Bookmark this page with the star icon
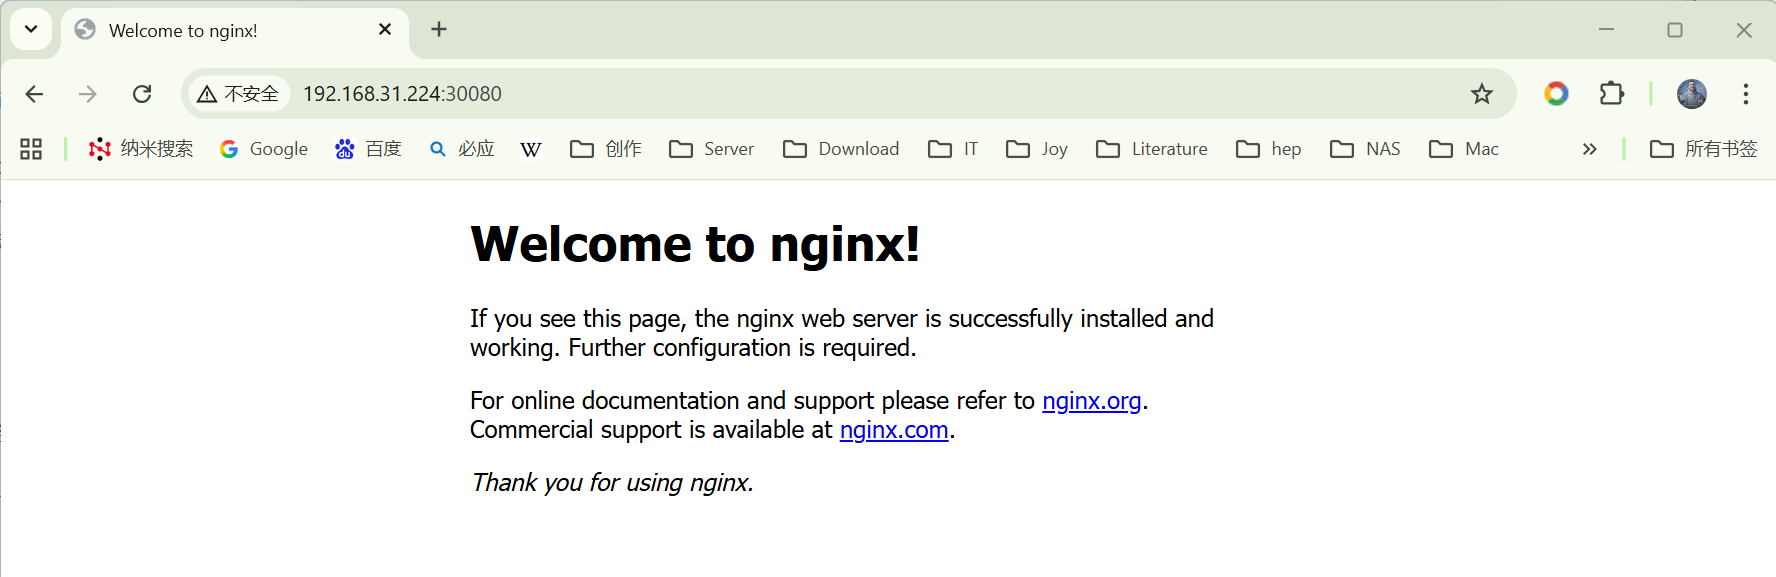This screenshot has width=1776, height=577. point(1481,94)
